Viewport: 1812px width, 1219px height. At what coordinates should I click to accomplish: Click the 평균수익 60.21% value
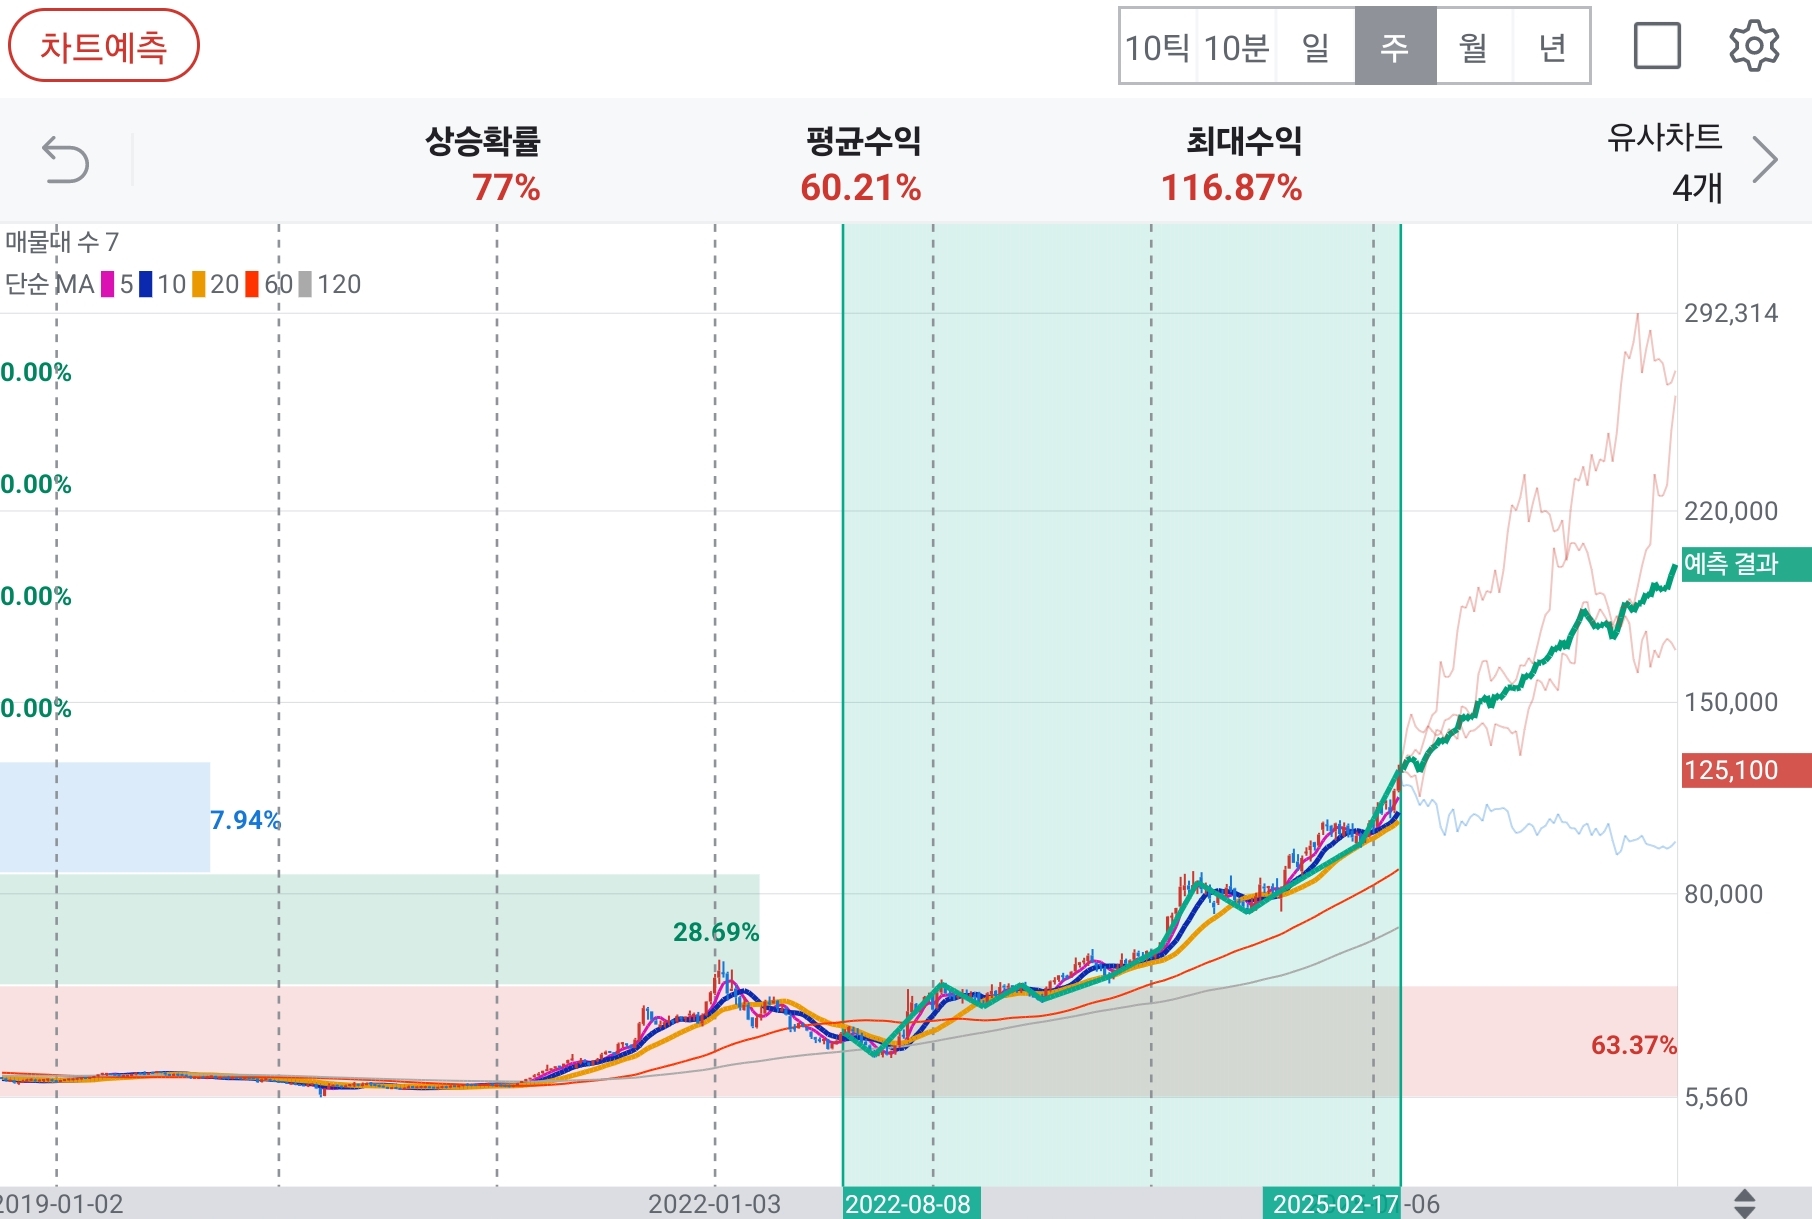(x=861, y=188)
